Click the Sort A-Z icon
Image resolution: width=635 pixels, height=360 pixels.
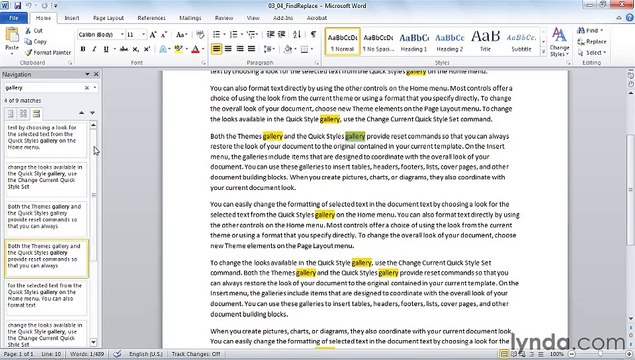pos(297,34)
